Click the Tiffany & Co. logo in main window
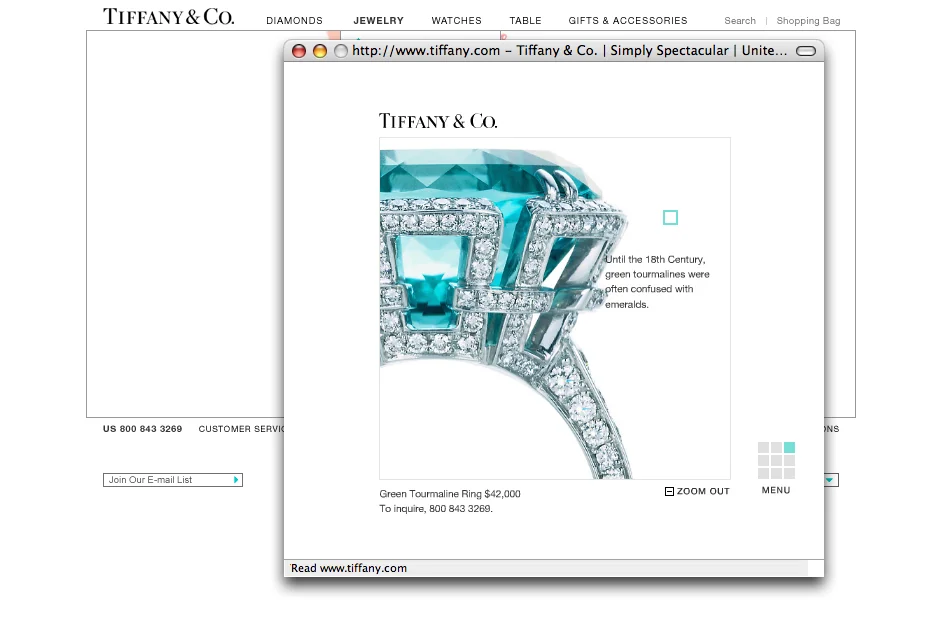The height and width of the screenshot is (621, 944). point(169,16)
